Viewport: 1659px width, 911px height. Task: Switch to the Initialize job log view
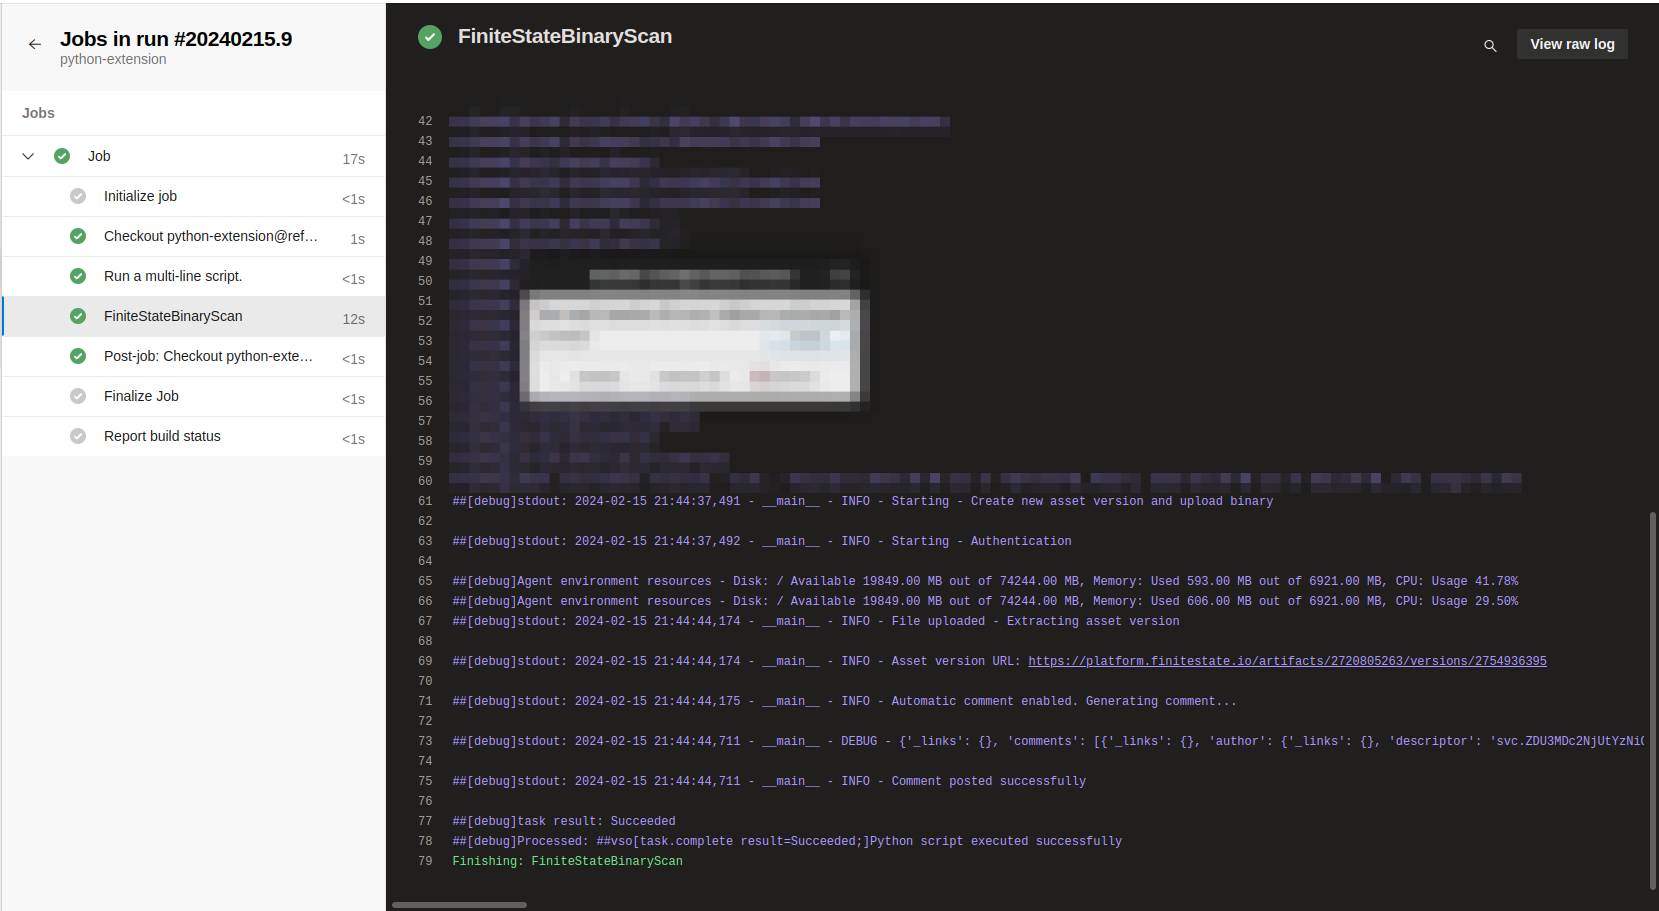[140, 196]
